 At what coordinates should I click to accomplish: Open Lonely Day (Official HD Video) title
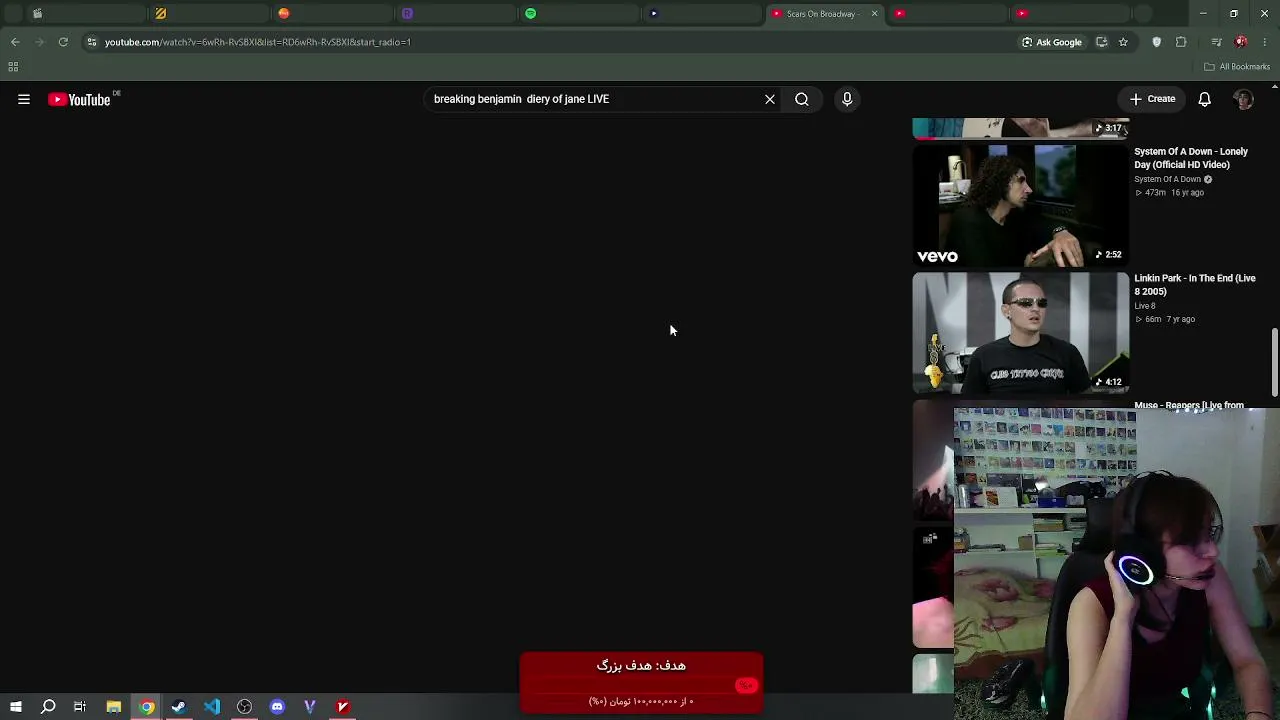pos(1191,158)
